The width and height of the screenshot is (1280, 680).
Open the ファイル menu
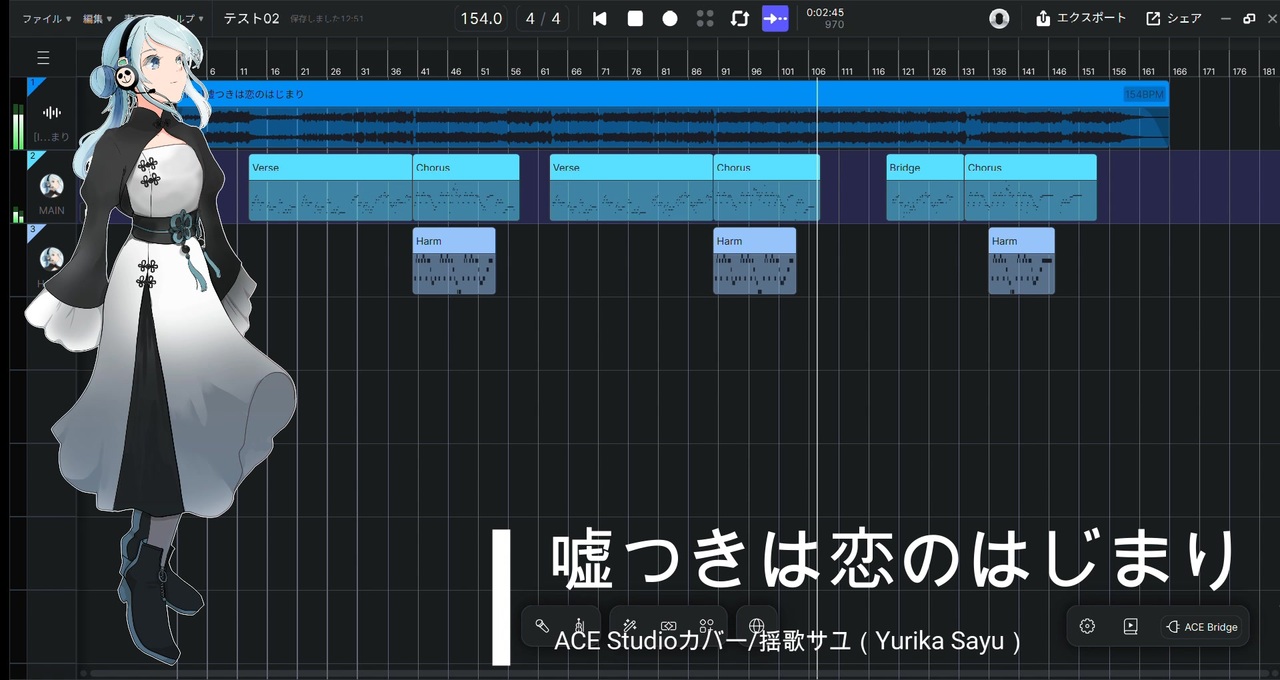coord(47,19)
